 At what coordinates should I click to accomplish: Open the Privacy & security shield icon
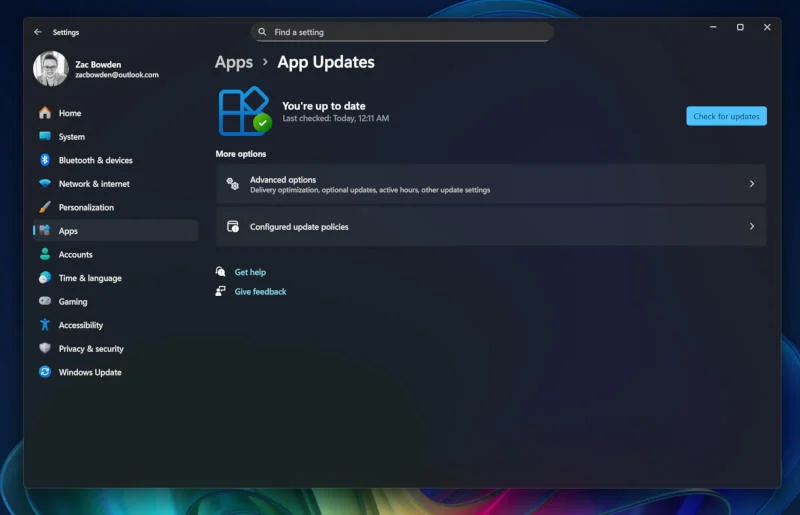coord(45,348)
